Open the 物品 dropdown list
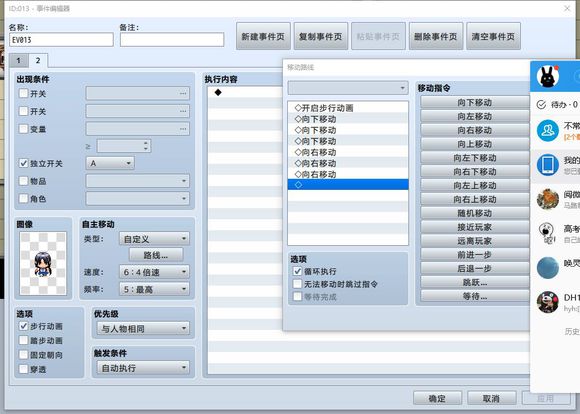This screenshot has height=414, width=580. 138,181
